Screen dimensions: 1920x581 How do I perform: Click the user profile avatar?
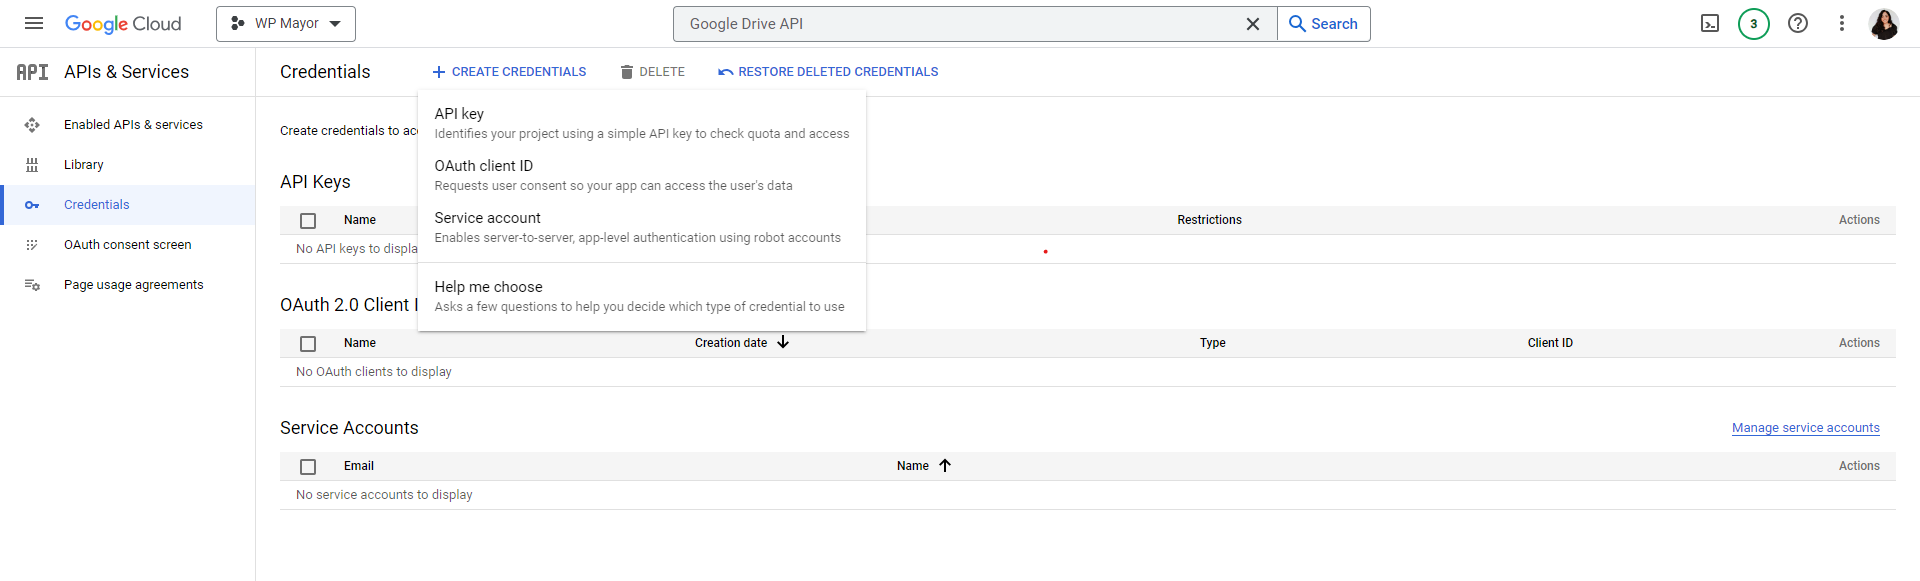click(x=1884, y=23)
